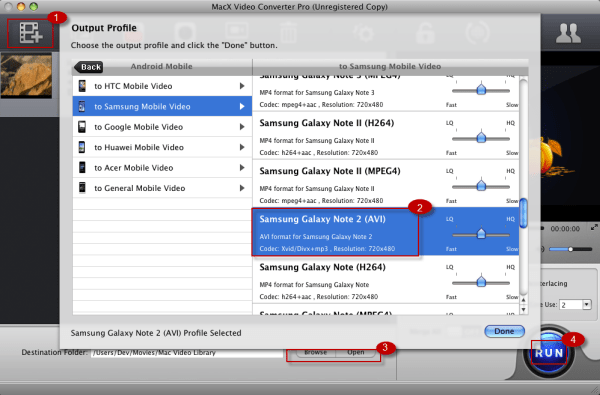The height and width of the screenshot is (395, 600).
Task: Click the profile list scroll down arrow
Action: 523,309
